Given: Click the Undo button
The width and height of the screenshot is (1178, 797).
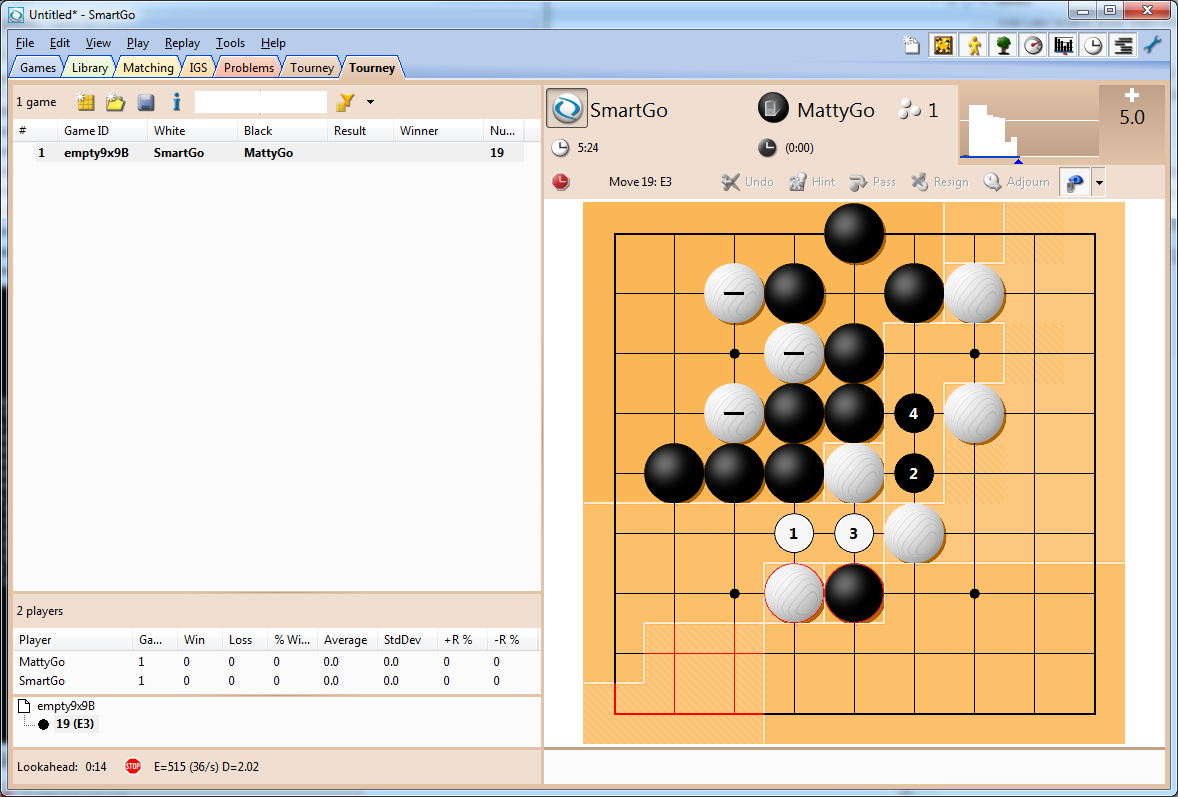Looking at the screenshot, I should tap(747, 182).
